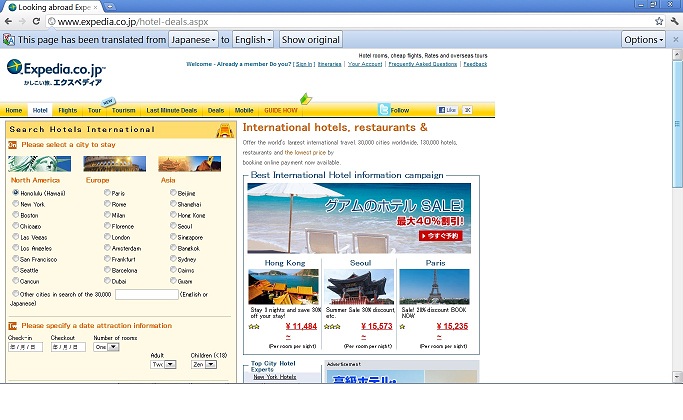Viewport: 683px width, 420px height.
Task: Open the ¥ 15,573 Seoul price link
Action: click(377, 326)
